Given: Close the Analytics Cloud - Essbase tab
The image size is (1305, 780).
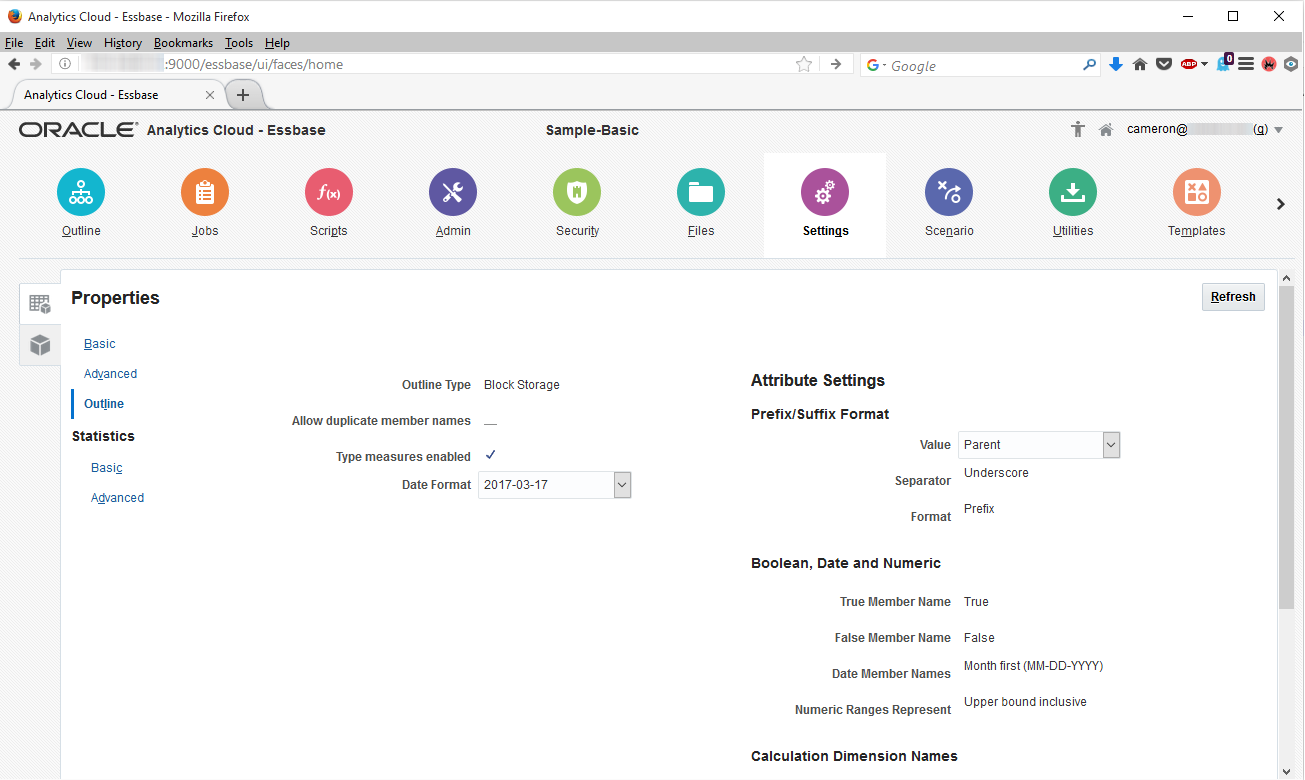Looking at the screenshot, I should (x=209, y=95).
